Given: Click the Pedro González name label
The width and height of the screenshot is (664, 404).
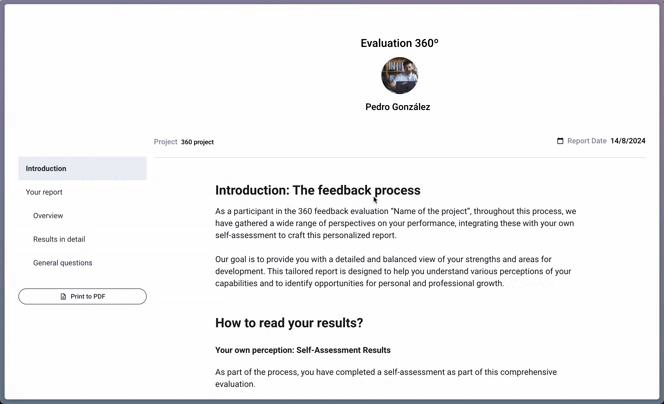Looking at the screenshot, I should (x=398, y=107).
